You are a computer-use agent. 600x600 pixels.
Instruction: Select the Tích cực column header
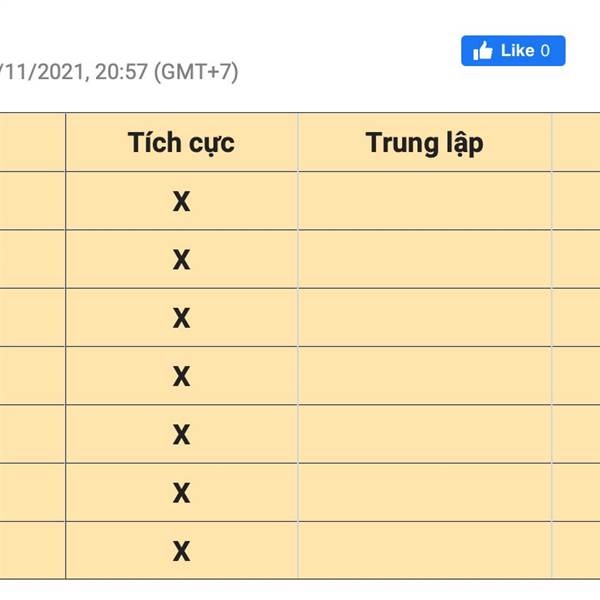(181, 142)
